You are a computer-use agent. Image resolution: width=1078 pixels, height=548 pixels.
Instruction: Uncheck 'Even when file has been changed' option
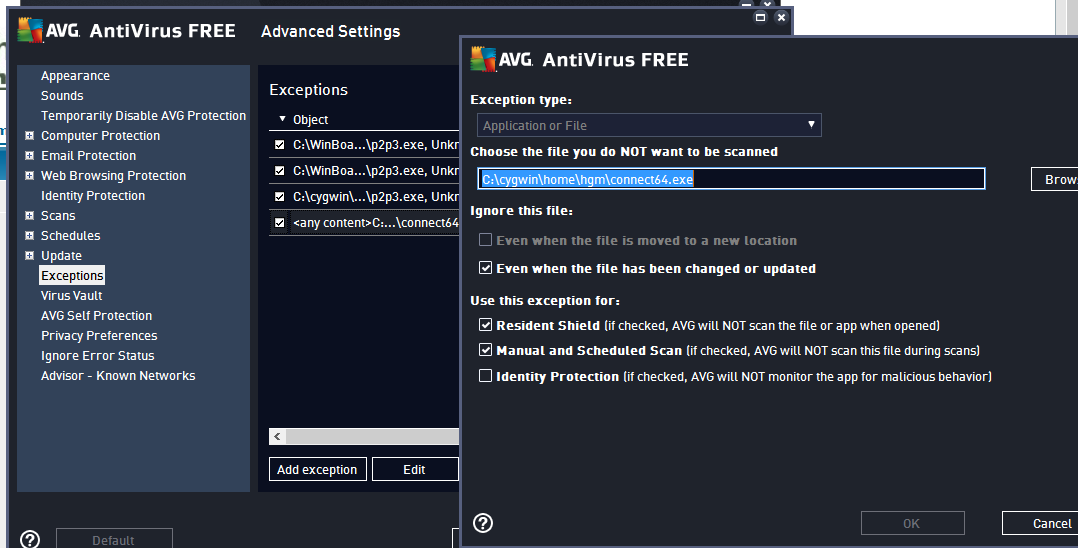[x=486, y=269]
